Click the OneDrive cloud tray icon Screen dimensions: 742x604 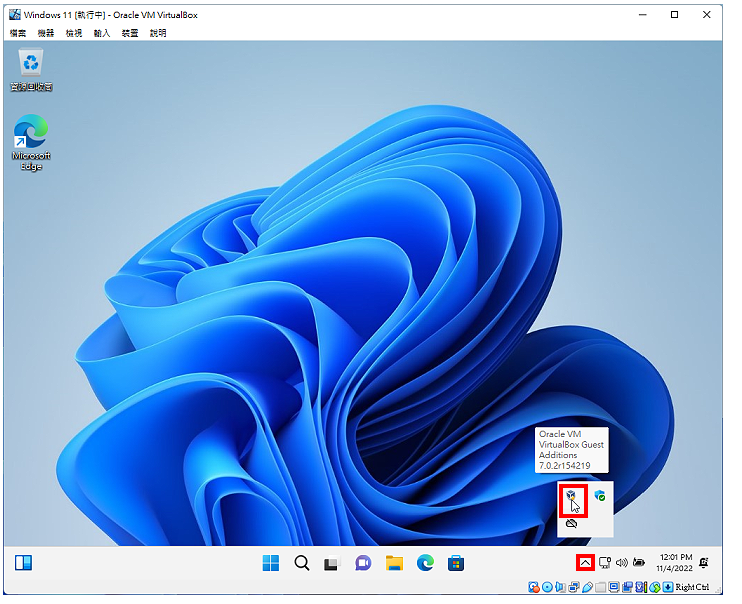[572, 524]
